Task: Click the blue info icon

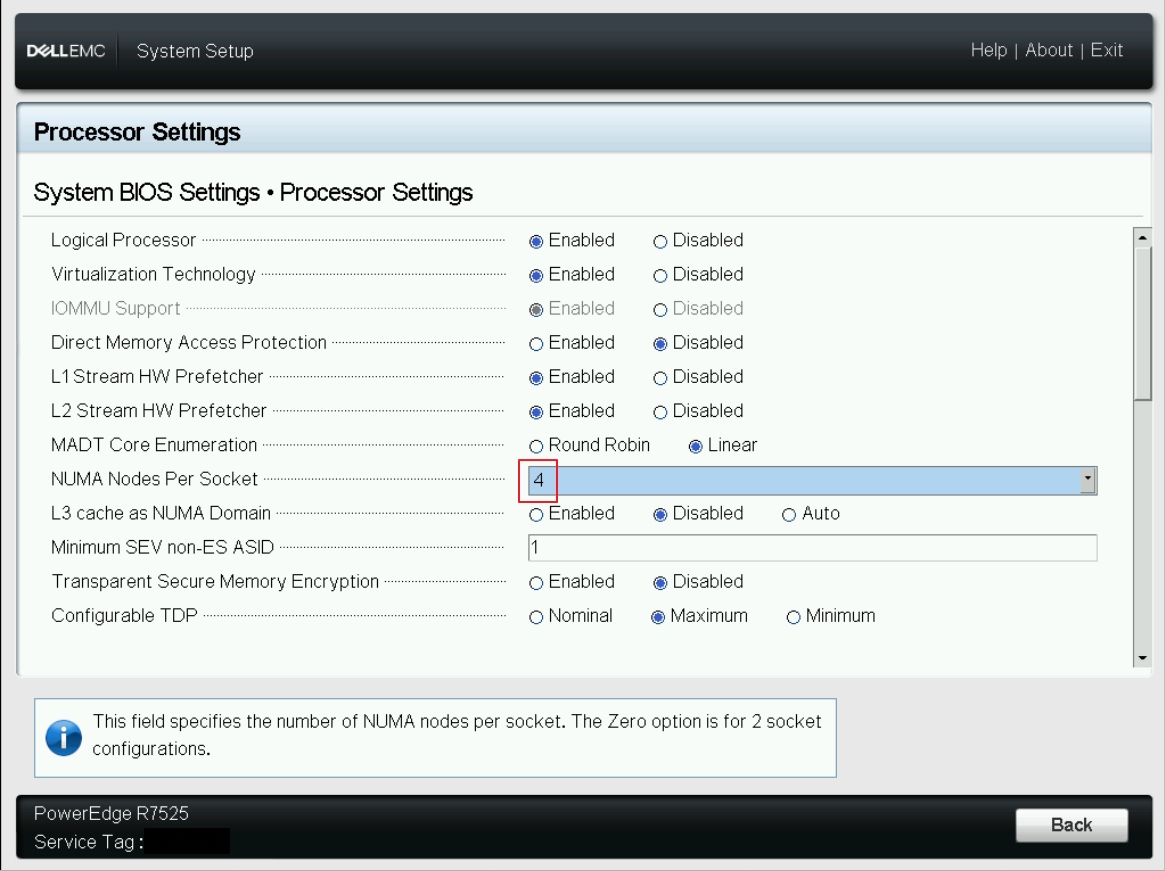Action: [64, 737]
